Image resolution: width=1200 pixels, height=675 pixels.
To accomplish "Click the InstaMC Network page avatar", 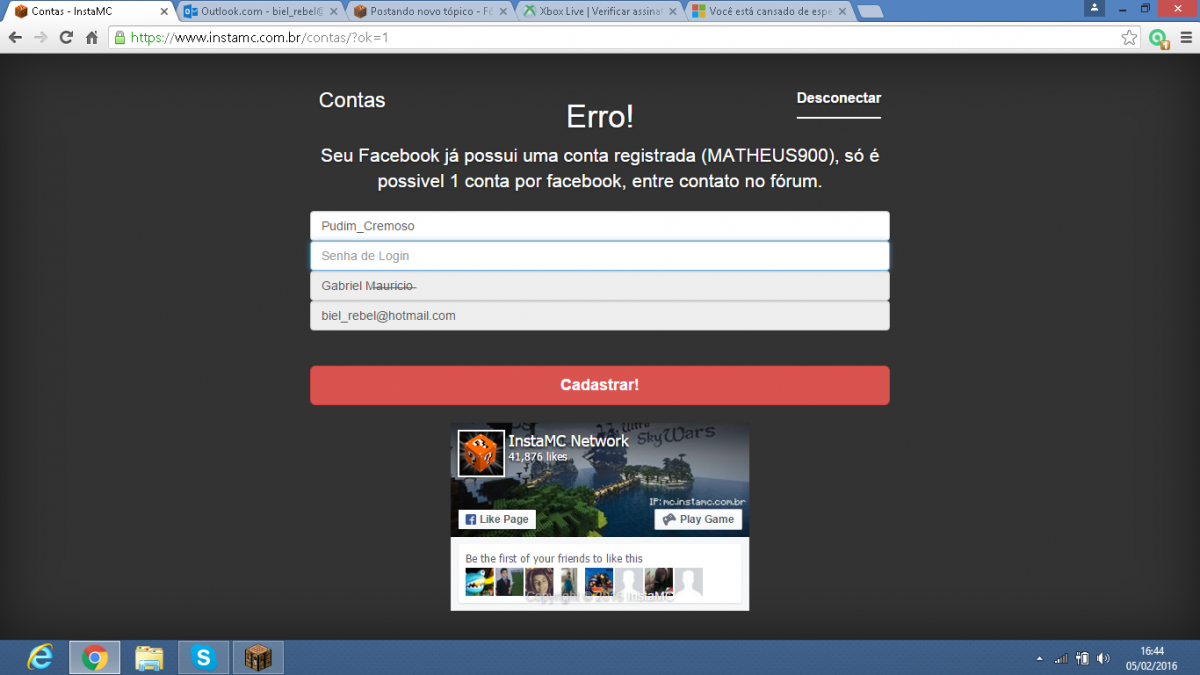I will point(482,454).
